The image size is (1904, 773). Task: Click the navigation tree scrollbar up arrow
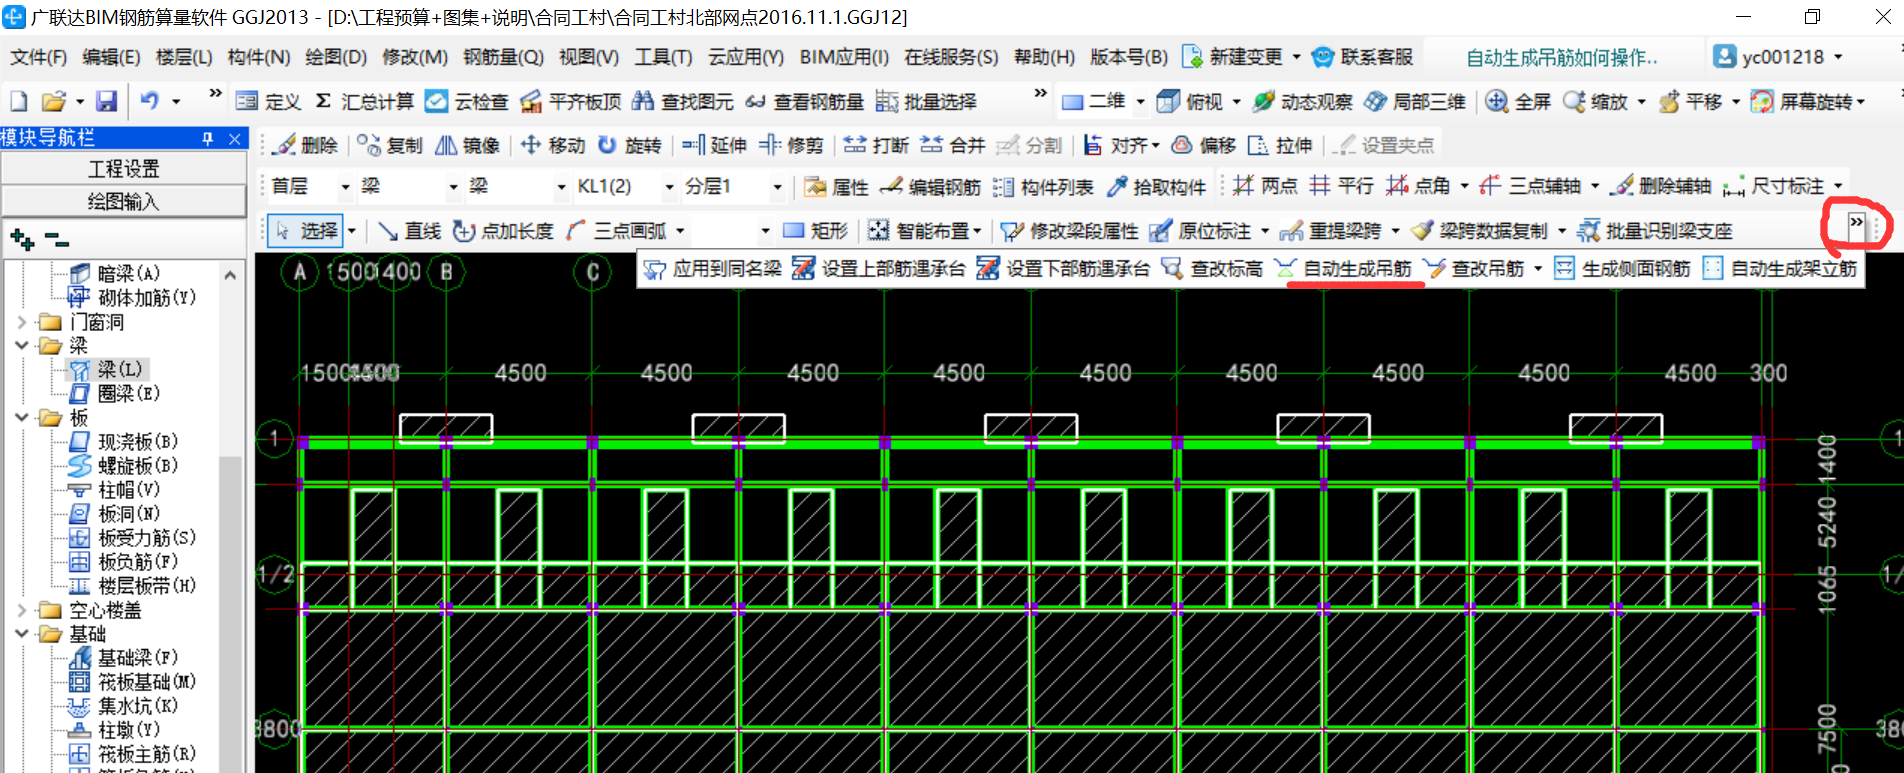[231, 274]
